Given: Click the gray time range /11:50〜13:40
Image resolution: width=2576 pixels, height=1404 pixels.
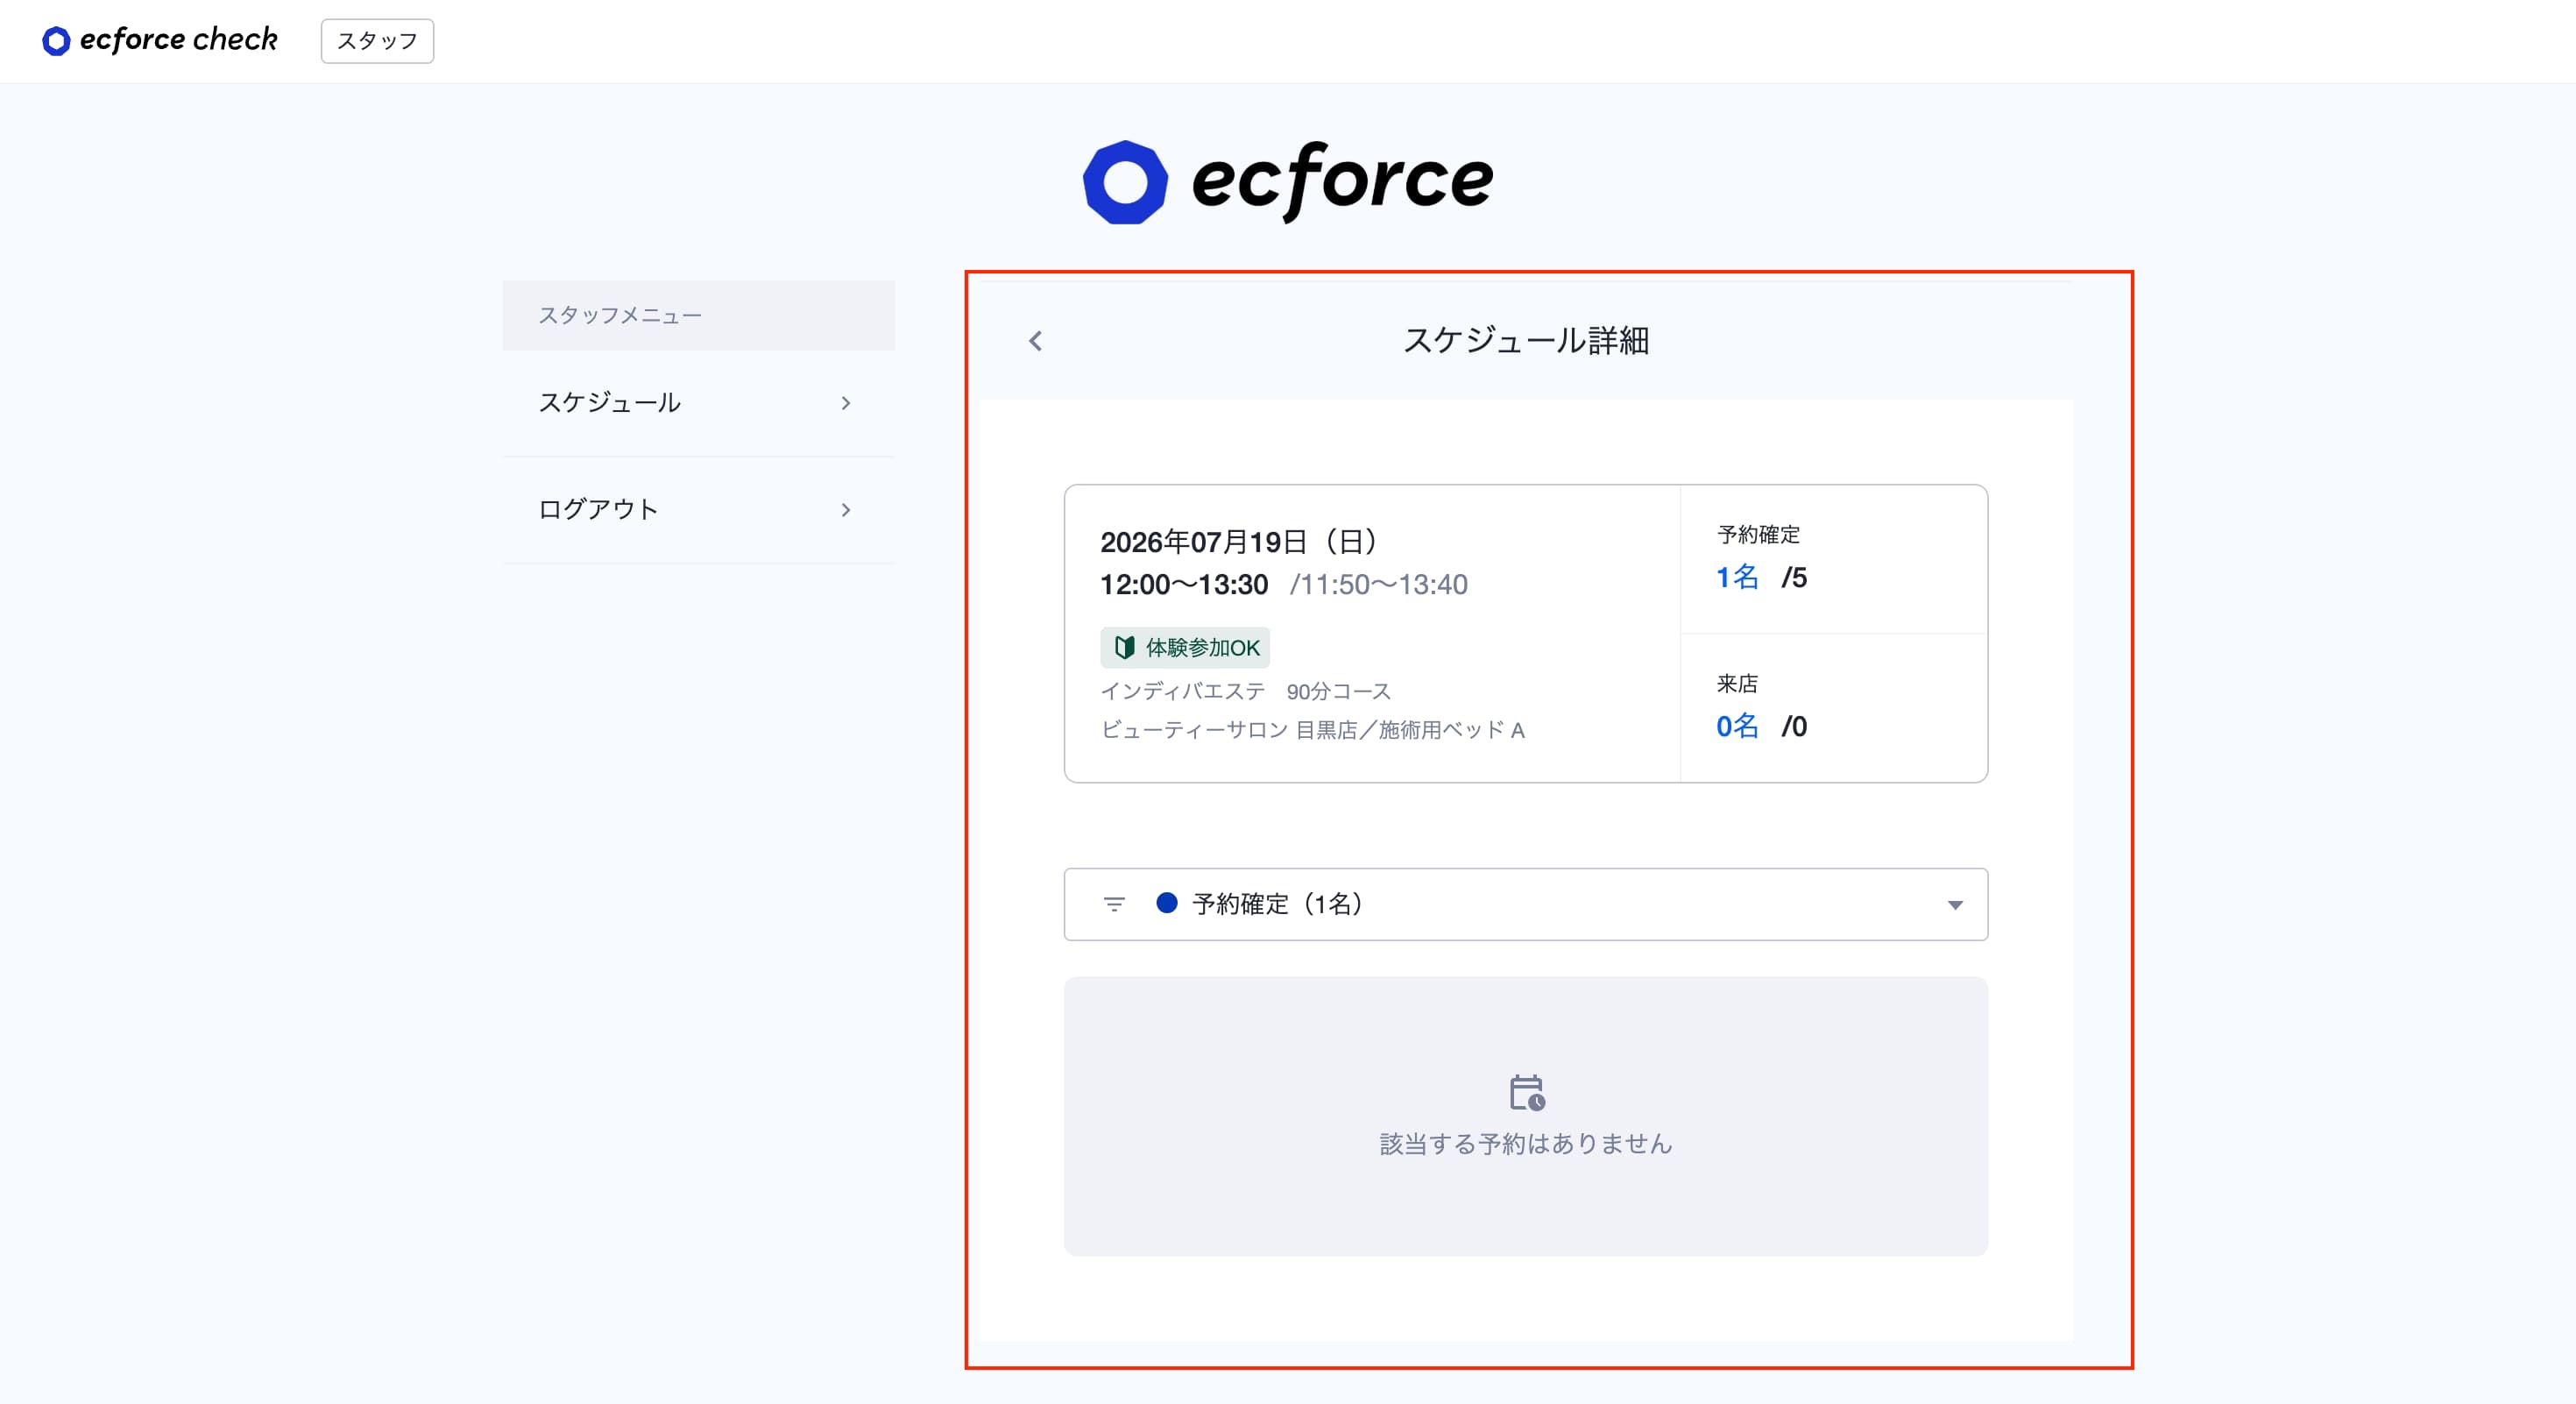Looking at the screenshot, I should [x=1379, y=584].
